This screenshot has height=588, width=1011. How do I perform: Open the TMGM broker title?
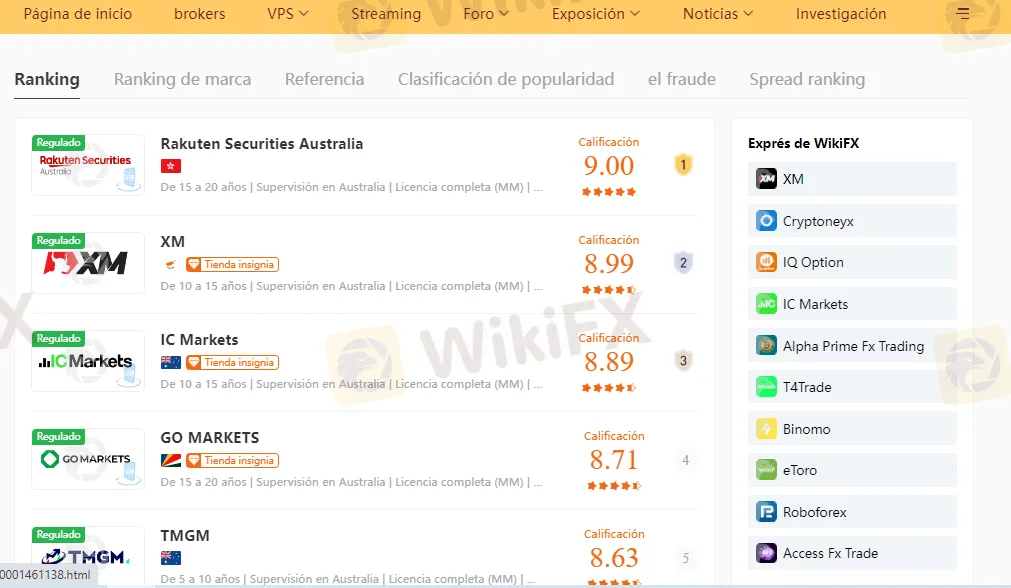click(185, 536)
